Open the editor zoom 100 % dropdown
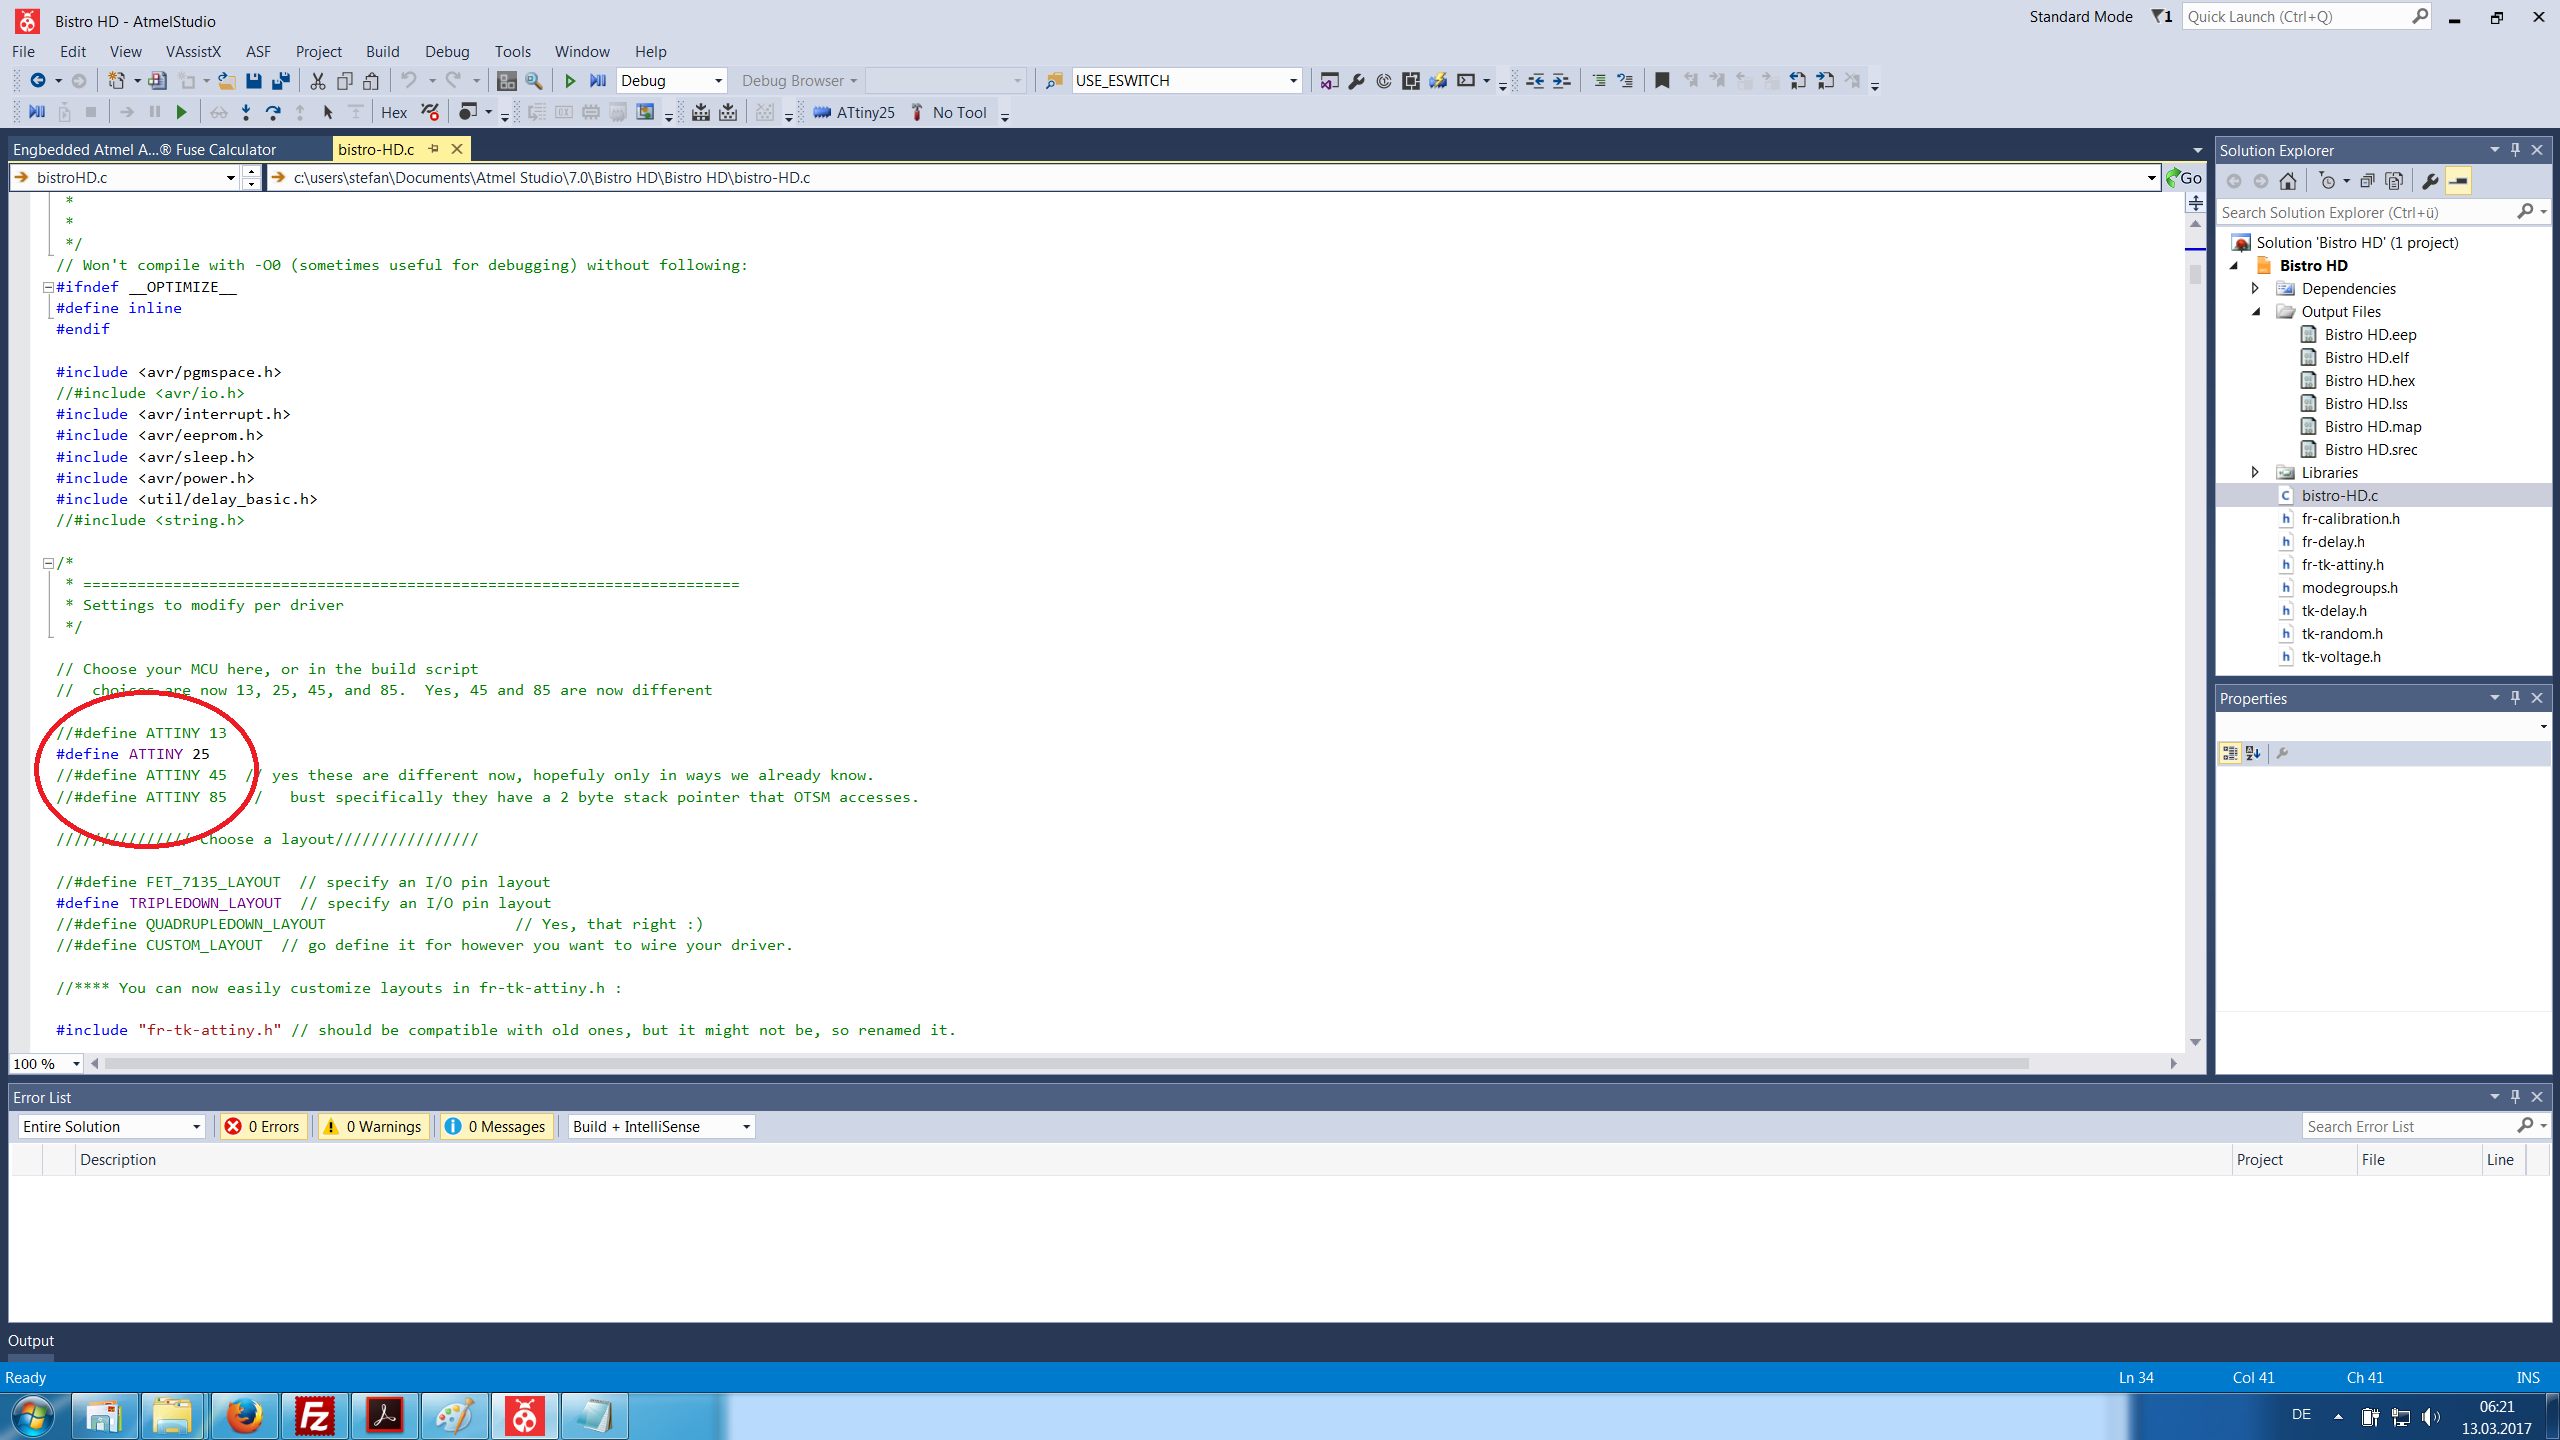The width and height of the screenshot is (2560, 1440). click(76, 1064)
